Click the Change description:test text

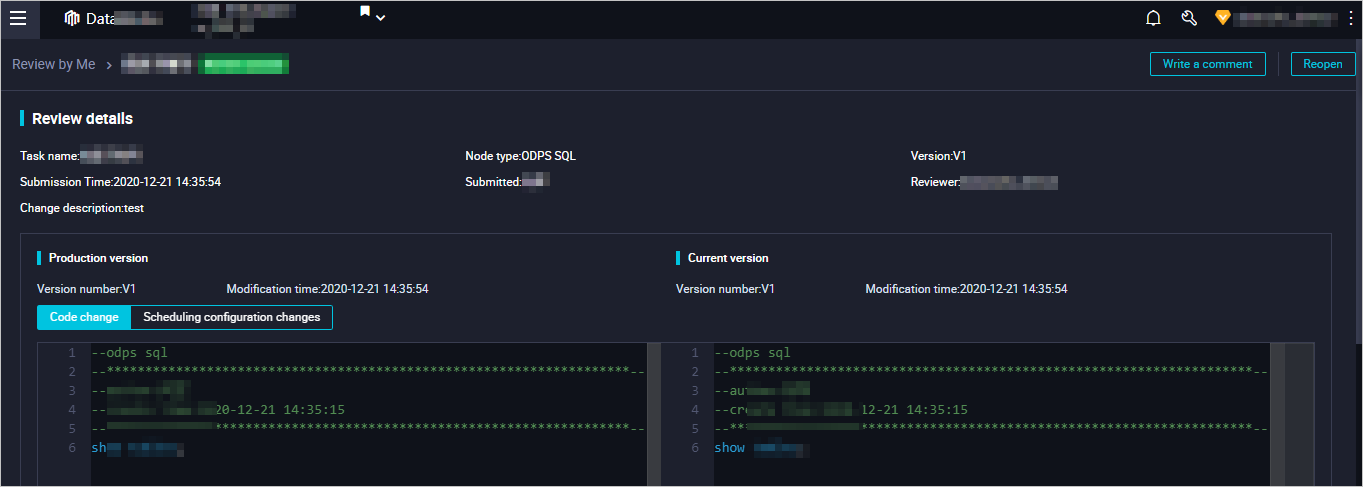point(83,208)
